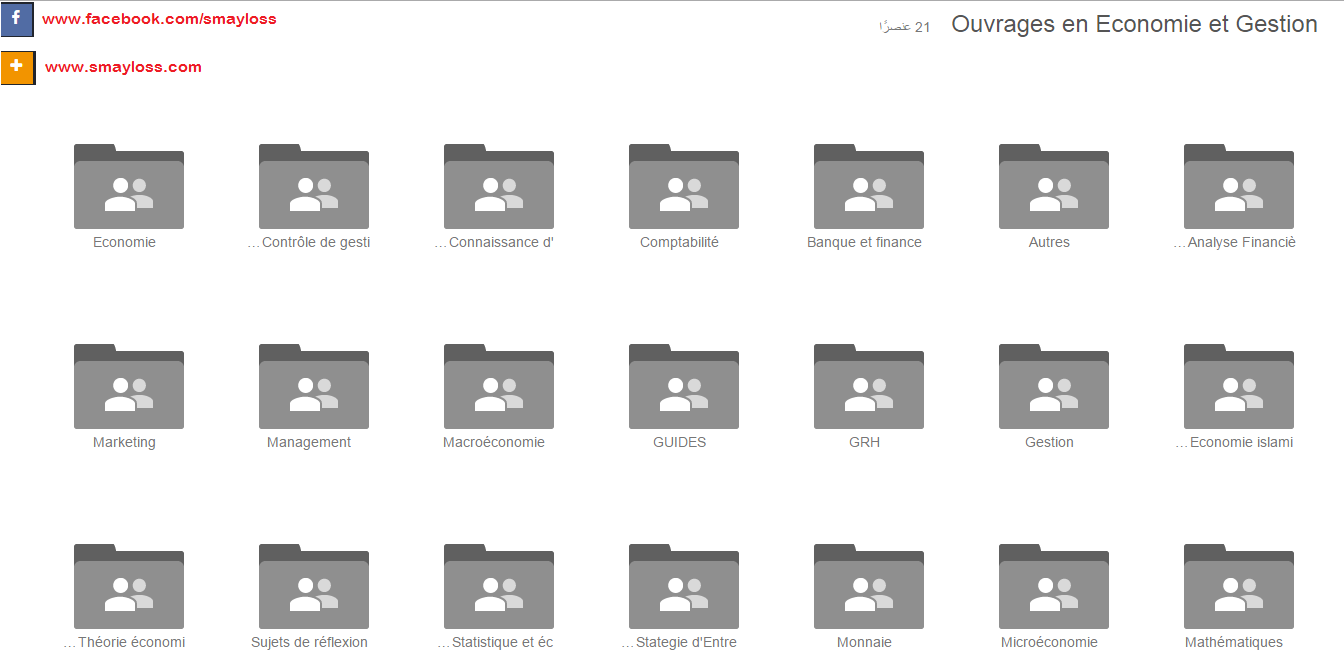Open the Stategie d'Entre folder icon
This screenshot has width=1344, height=666.
click(x=684, y=586)
